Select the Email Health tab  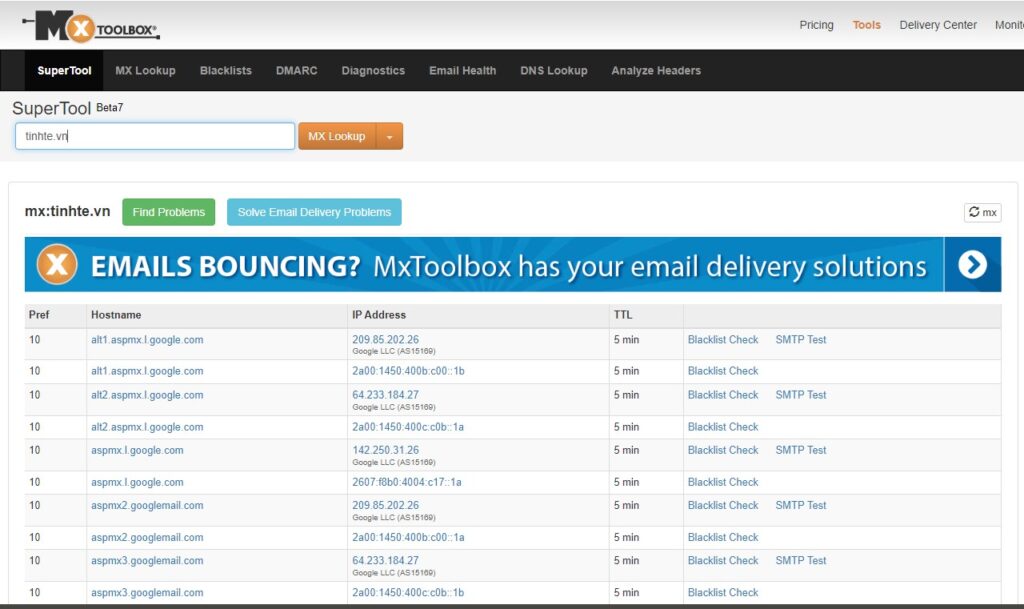[x=462, y=71]
